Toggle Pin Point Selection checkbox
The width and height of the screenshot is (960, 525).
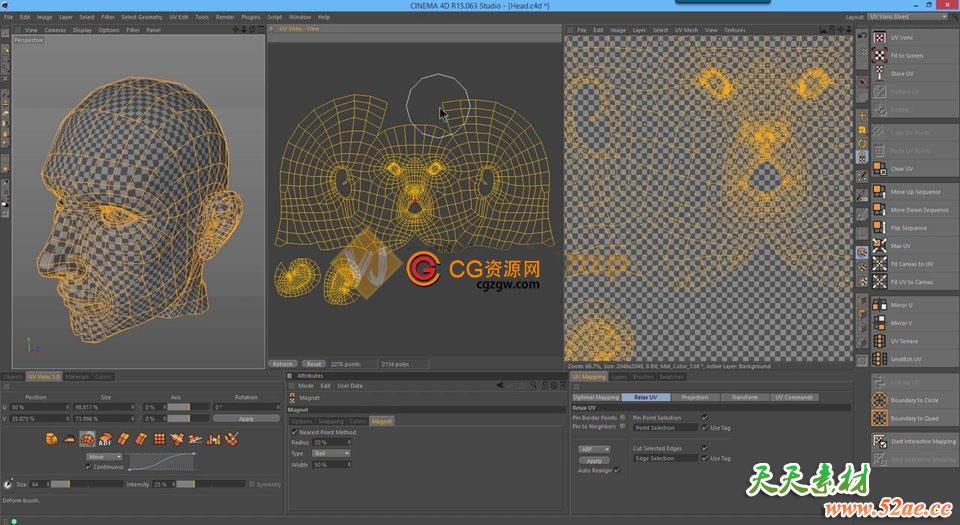tap(705, 417)
